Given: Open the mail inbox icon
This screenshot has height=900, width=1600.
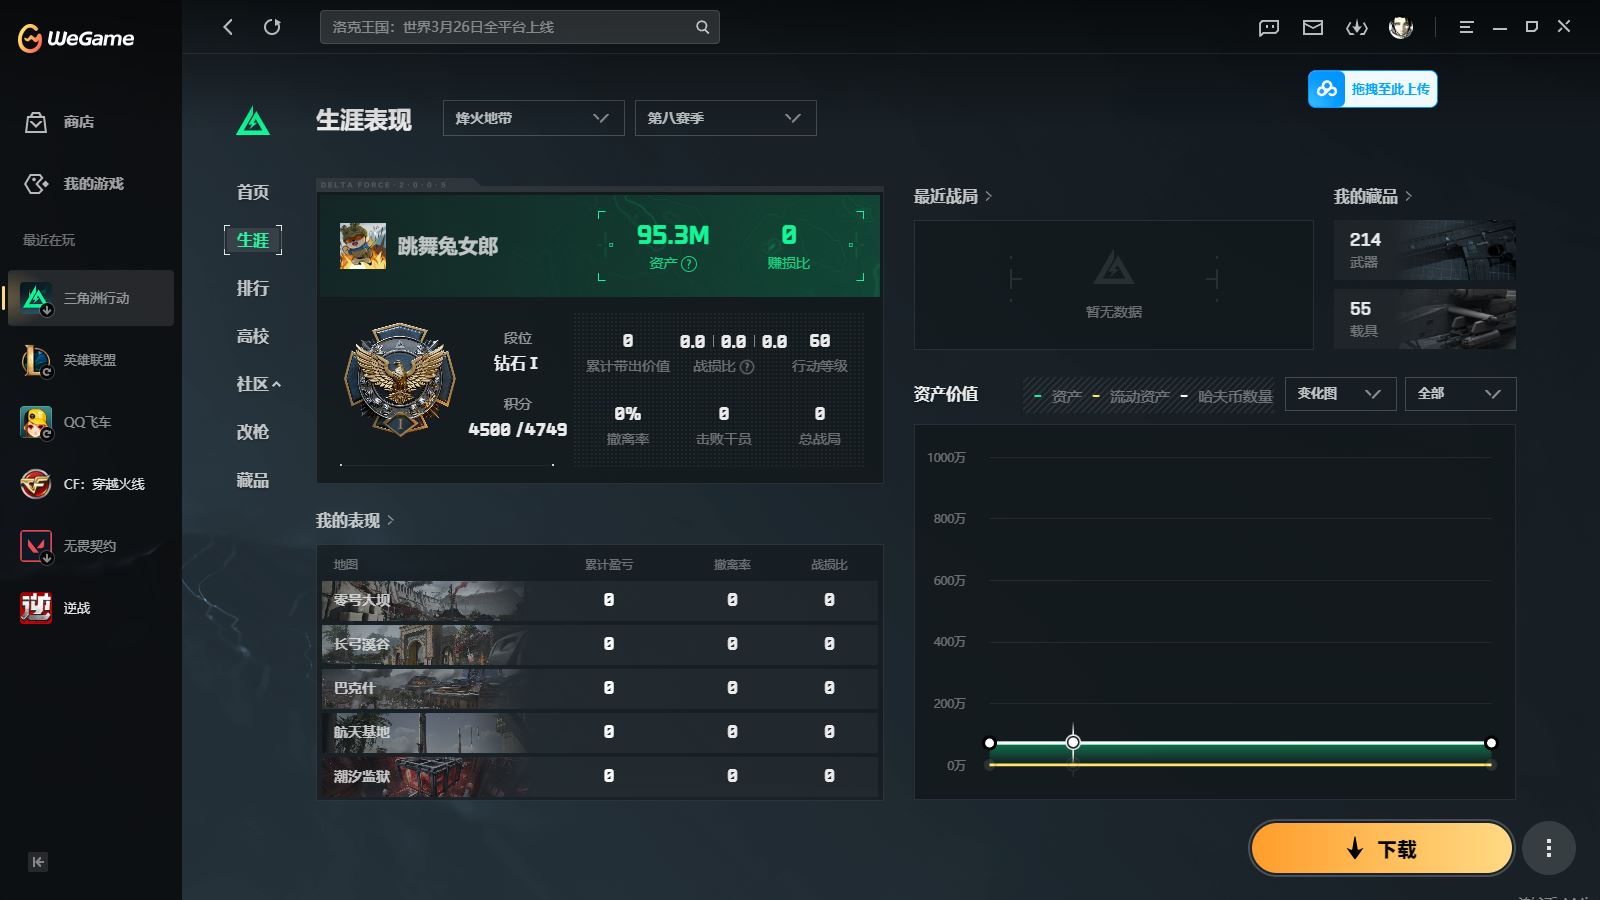Looking at the screenshot, I should pyautogui.click(x=1313, y=28).
